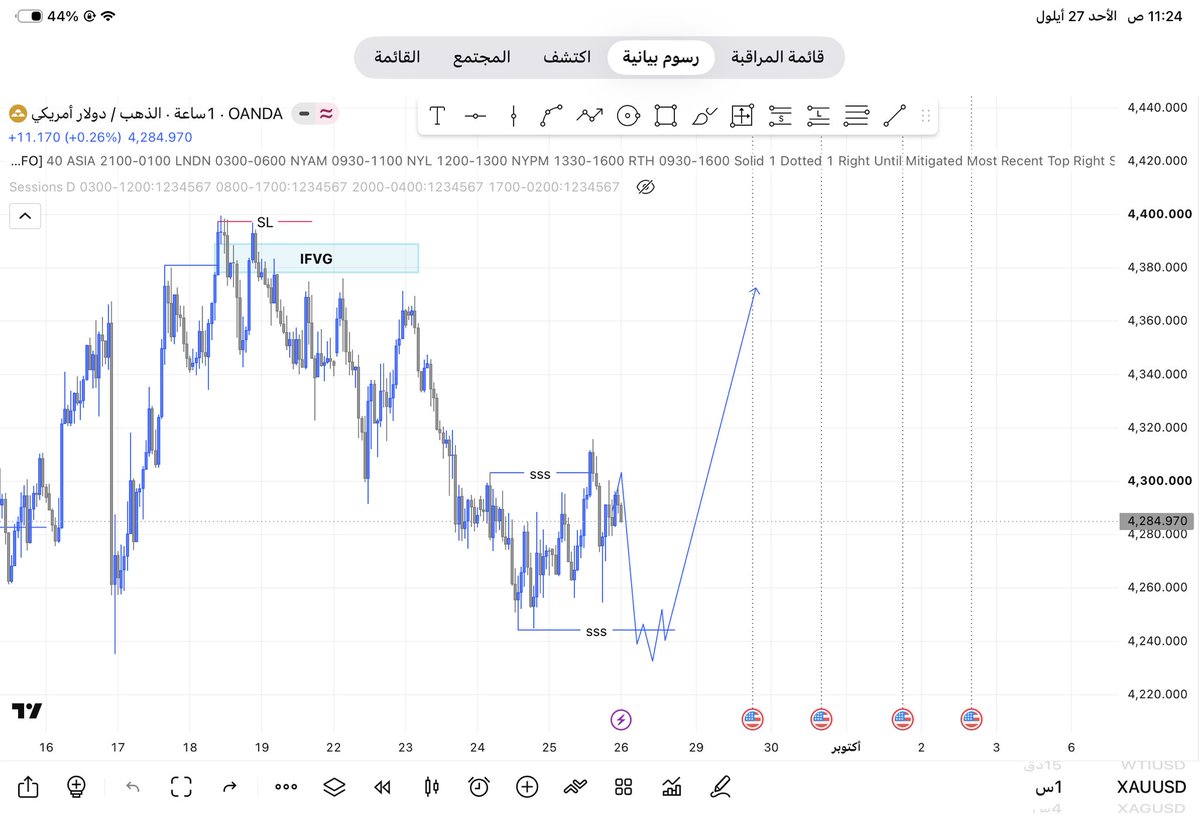Tap the share icon in bottom toolbar
Viewport: 1199px width, 838px height.
(x=28, y=786)
